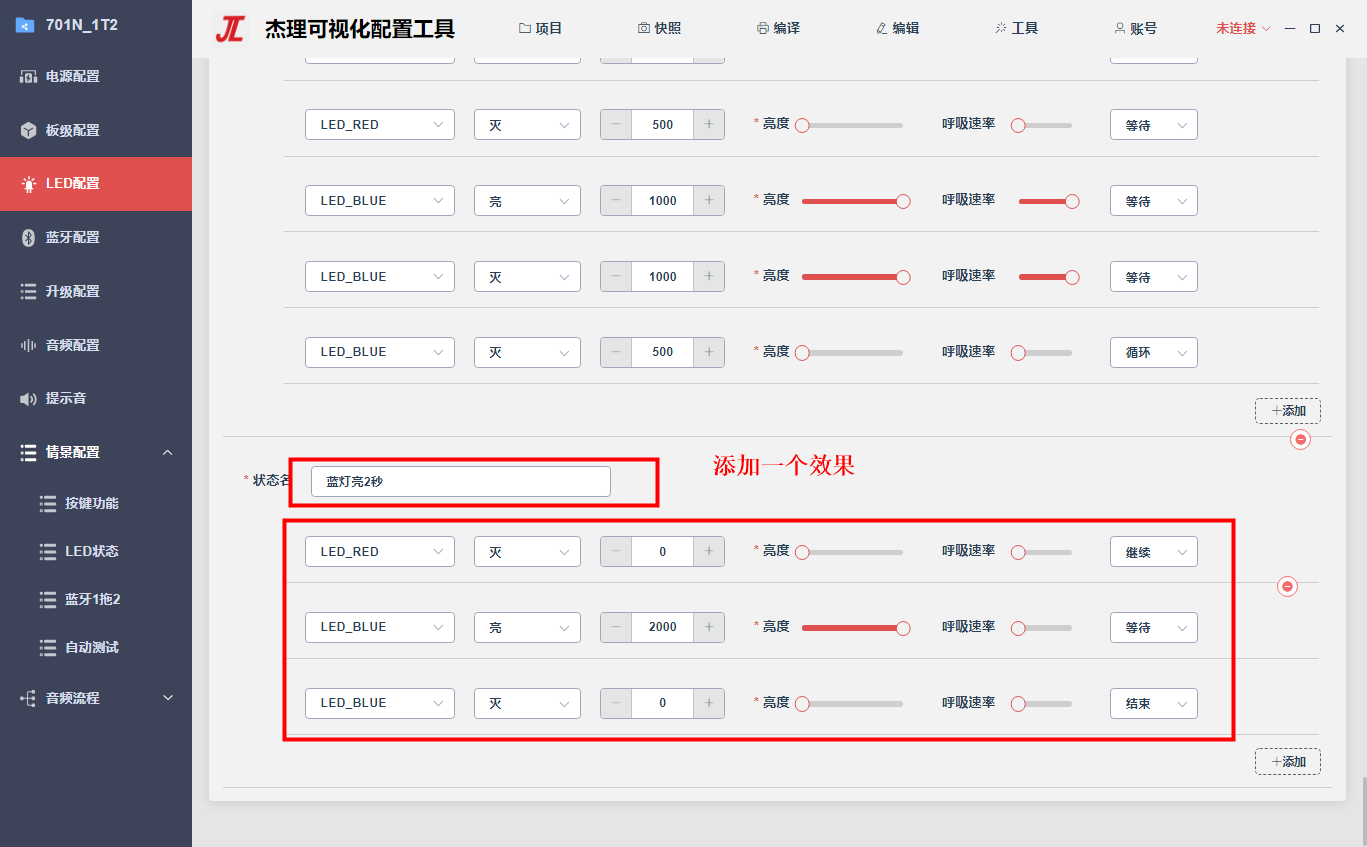This screenshot has width=1367, height=847.
Task: Click the red remove icon below the upper 添加 button
Action: tap(1300, 440)
